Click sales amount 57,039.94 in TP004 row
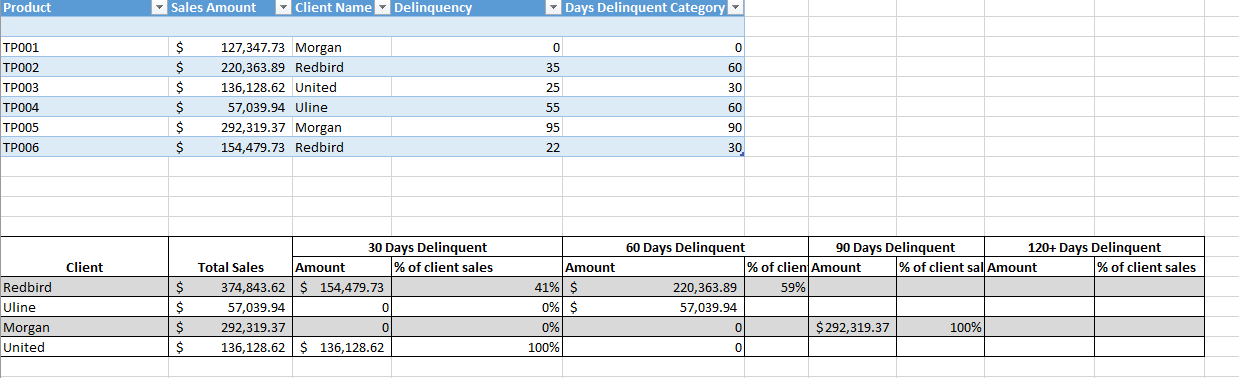This screenshot has width=1239, height=378. [230, 107]
